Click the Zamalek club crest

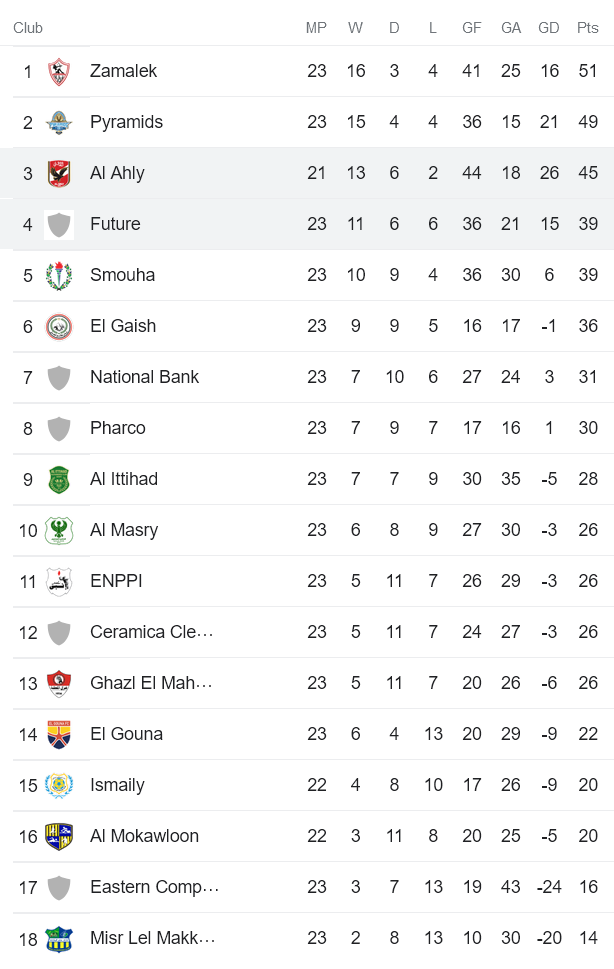tap(60, 71)
